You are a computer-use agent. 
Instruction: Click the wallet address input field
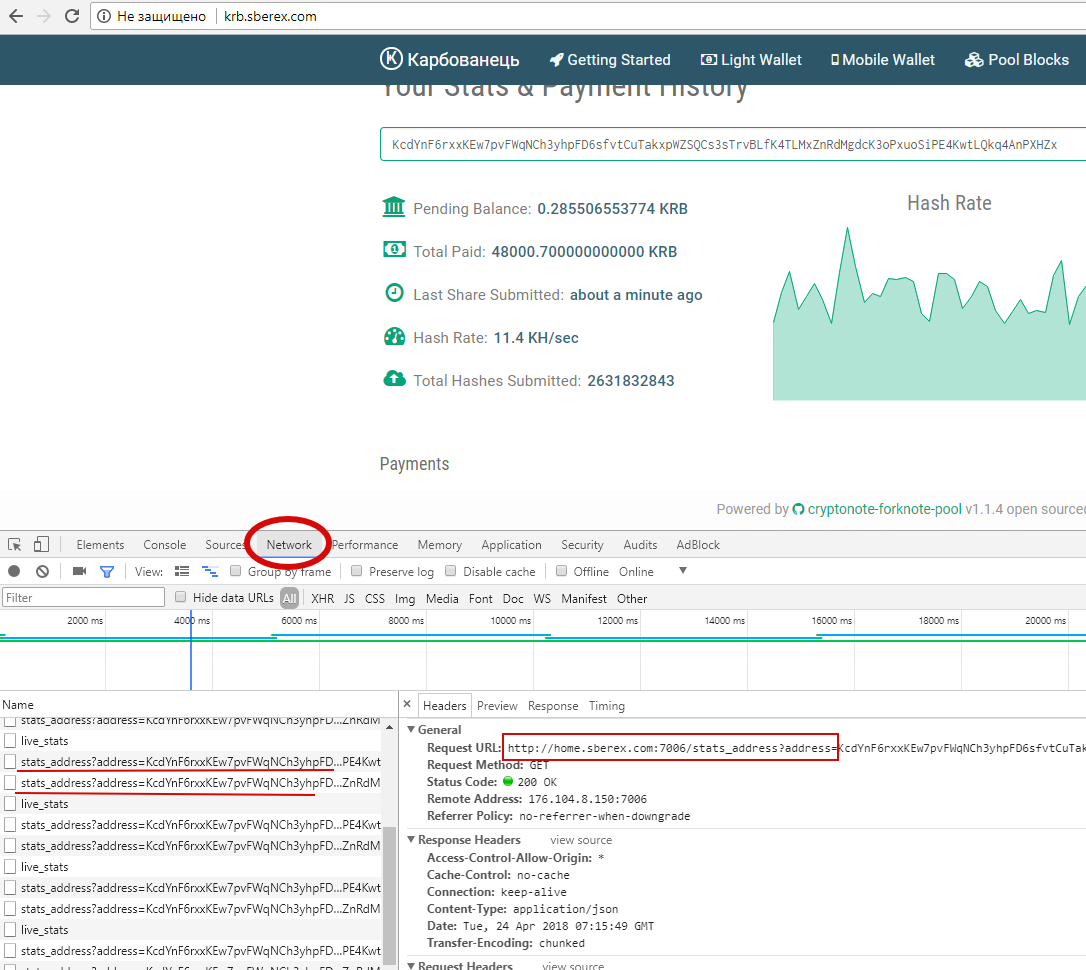point(732,144)
